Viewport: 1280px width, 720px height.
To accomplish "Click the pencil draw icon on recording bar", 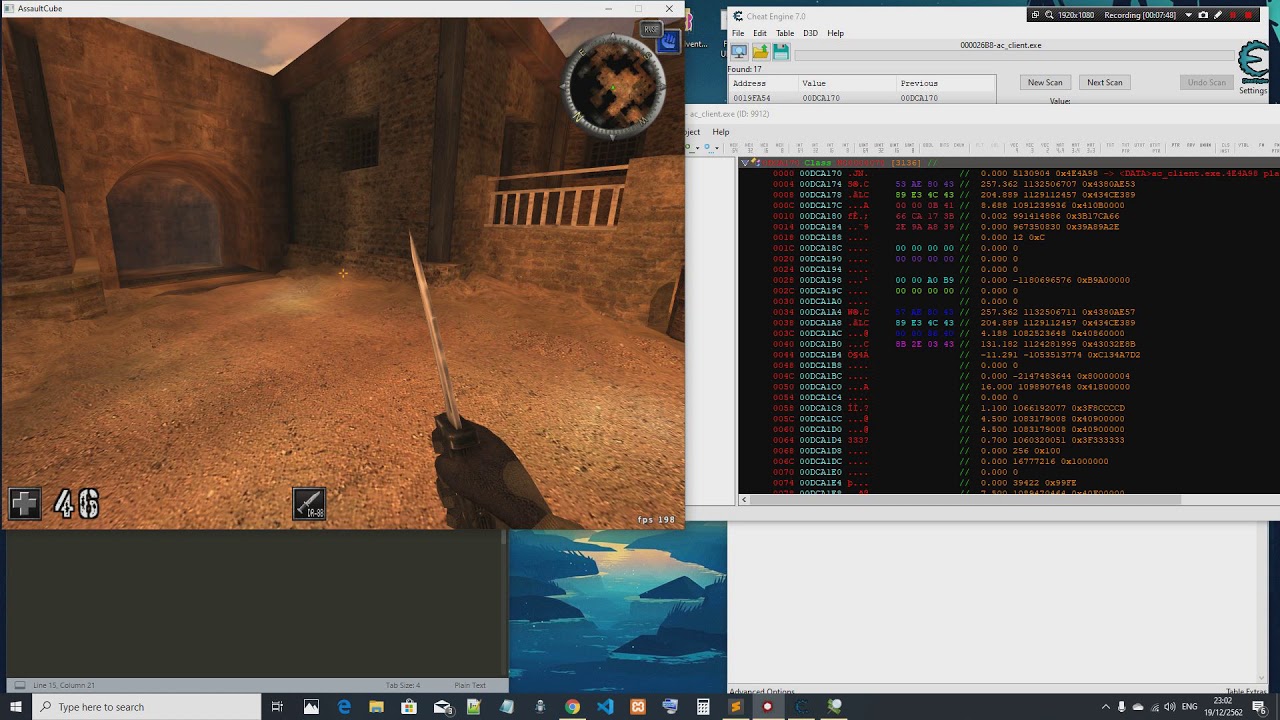I will (x=1218, y=15).
